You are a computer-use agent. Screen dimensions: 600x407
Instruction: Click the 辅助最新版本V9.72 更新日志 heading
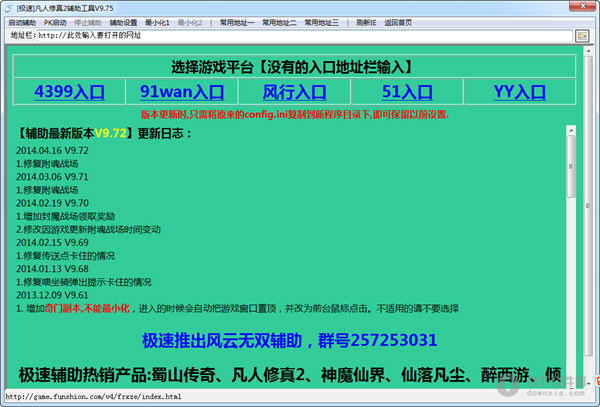tap(104, 133)
